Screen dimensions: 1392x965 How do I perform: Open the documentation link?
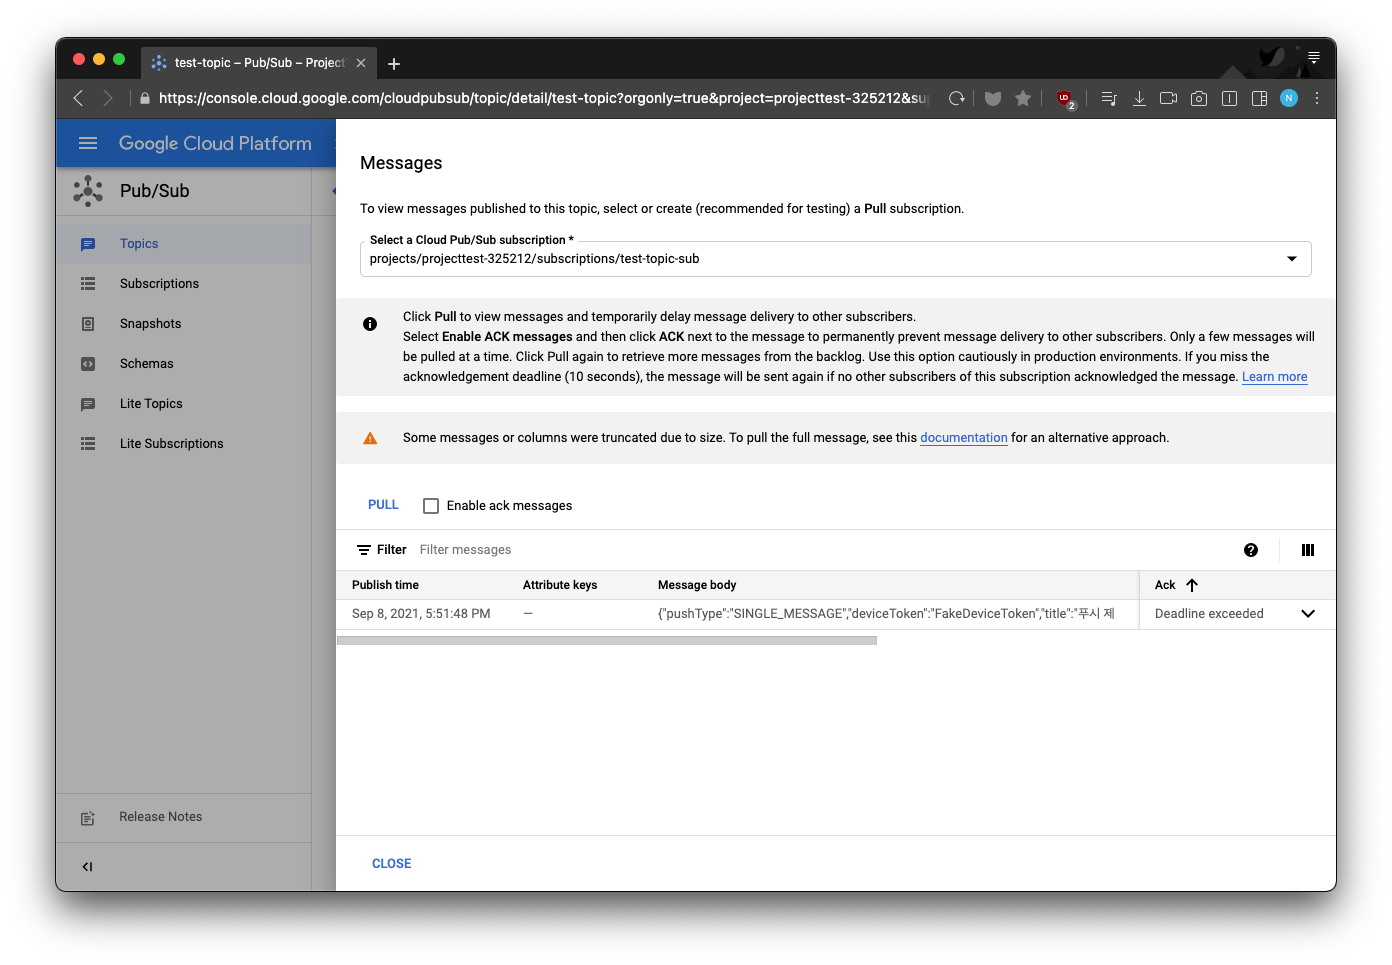(x=964, y=438)
